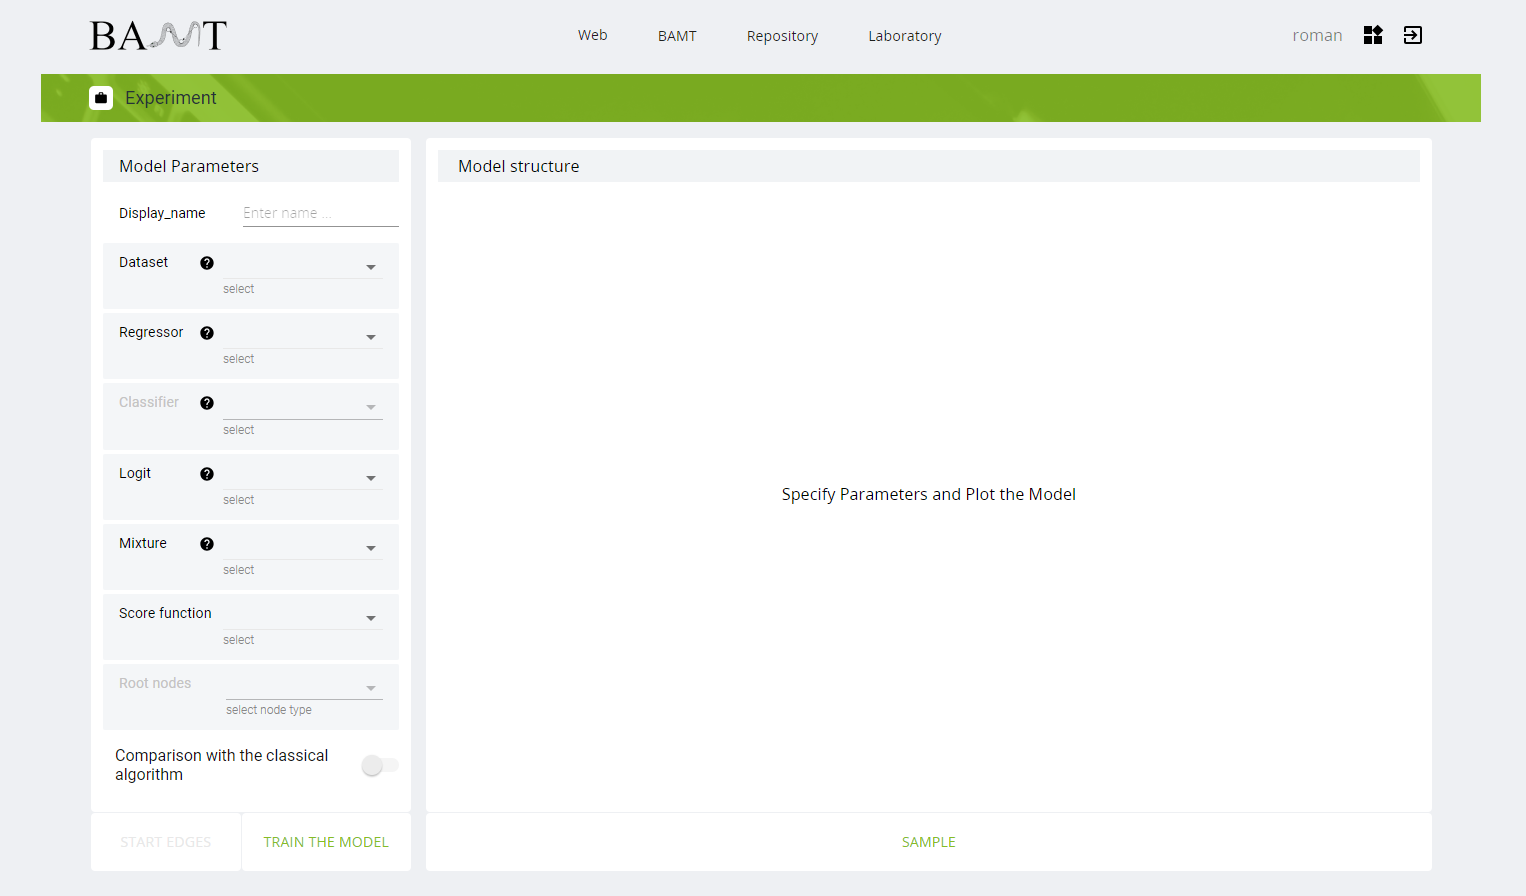Show help for Dataset parameter
Image resolution: width=1526 pixels, height=896 pixels.
click(x=207, y=263)
